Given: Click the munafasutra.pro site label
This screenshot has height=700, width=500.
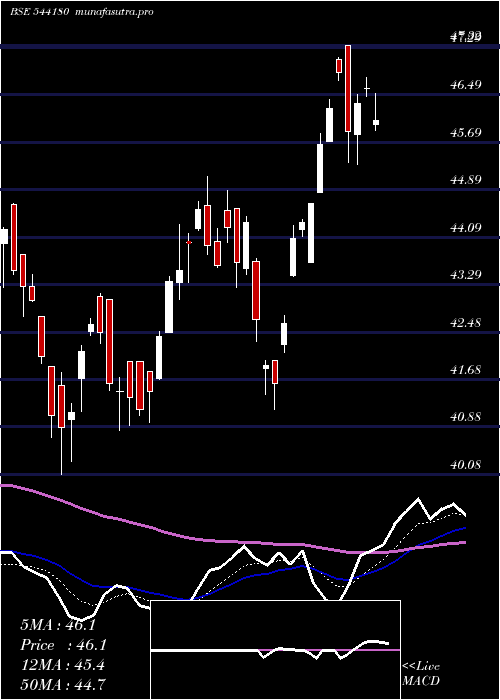Looking at the screenshot, I should 115,12.
